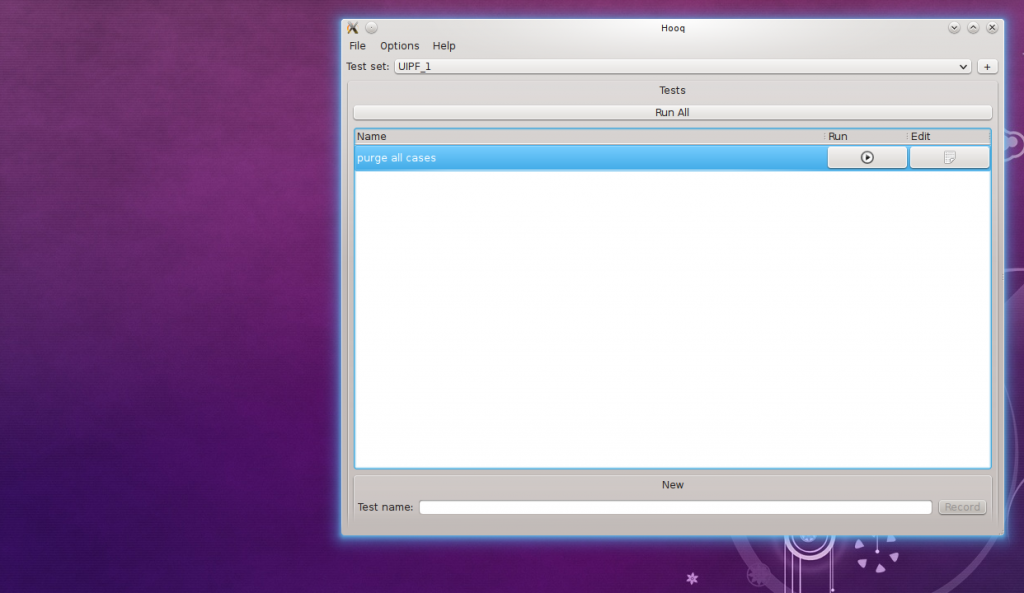Click the Record button
The width and height of the screenshot is (1024, 593).
pyautogui.click(x=962, y=507)
